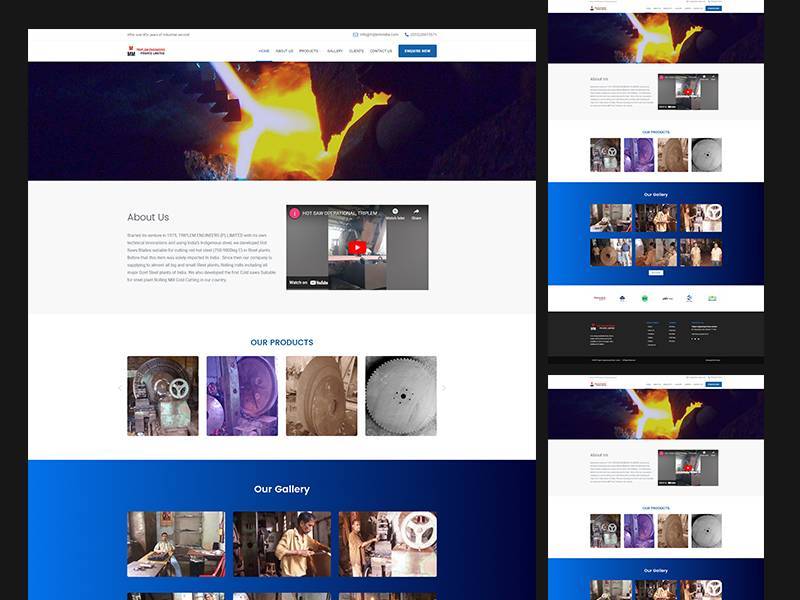The height and width of the screenshot is (600, 800).
Task: Open the large product image with green handwheel machine
Action: tap(163, 396)
